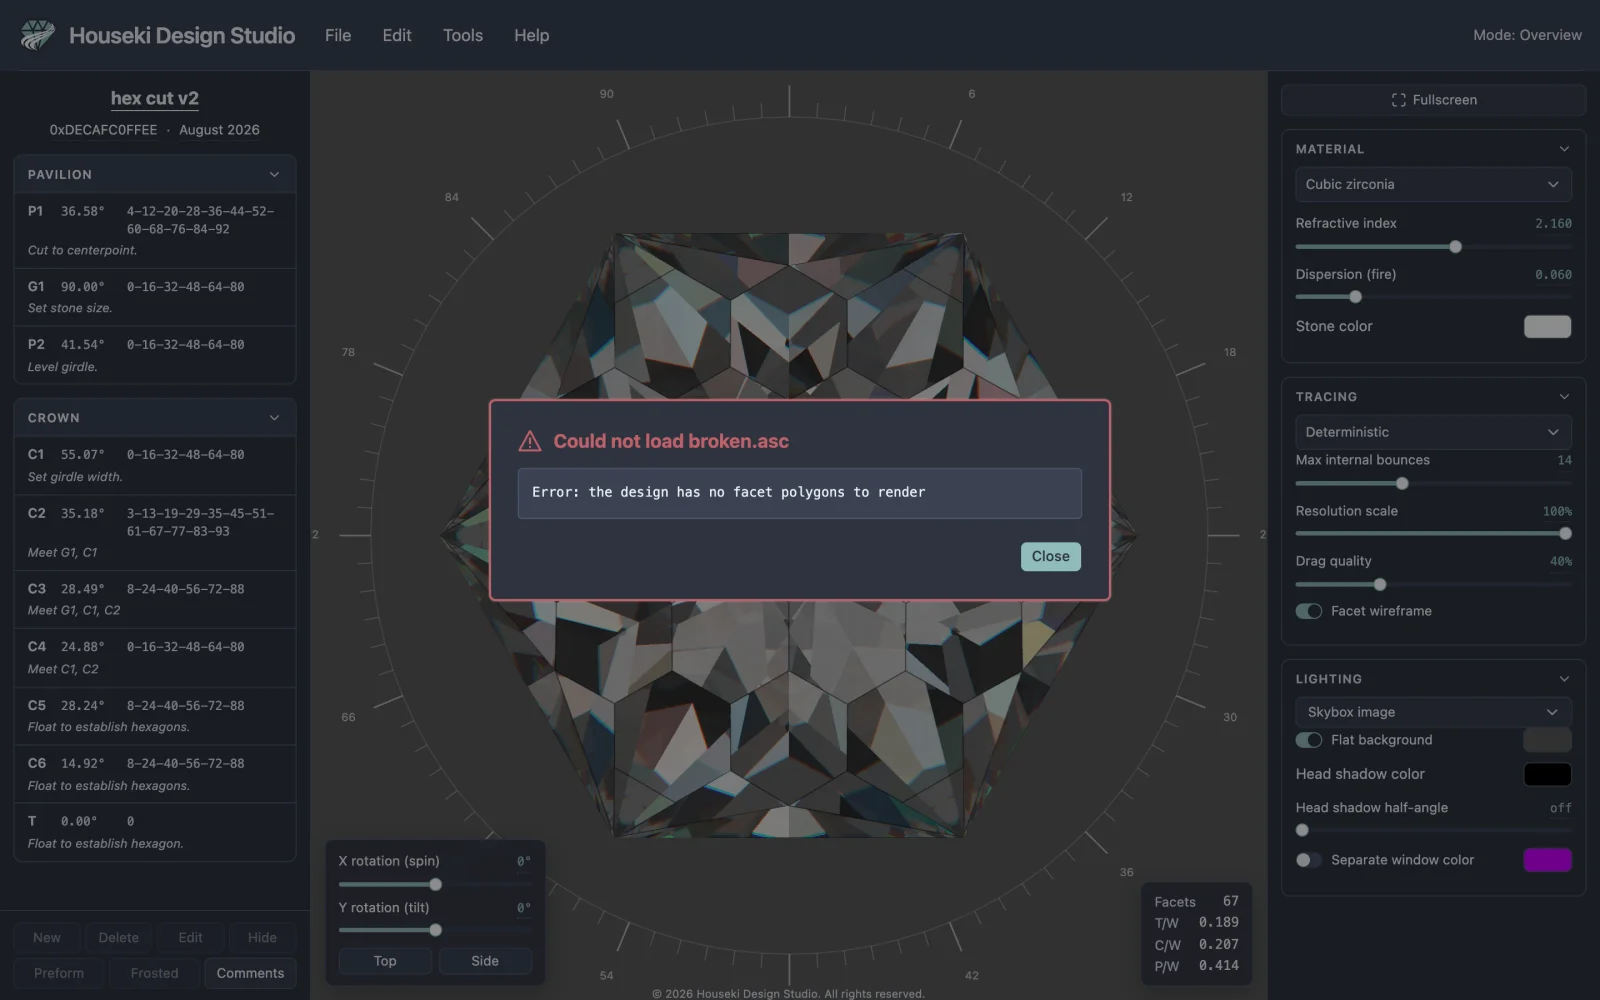The image size is (1600, 1000).
Task: Click the Fullscreen expand icon
Action: [1398, 100]
